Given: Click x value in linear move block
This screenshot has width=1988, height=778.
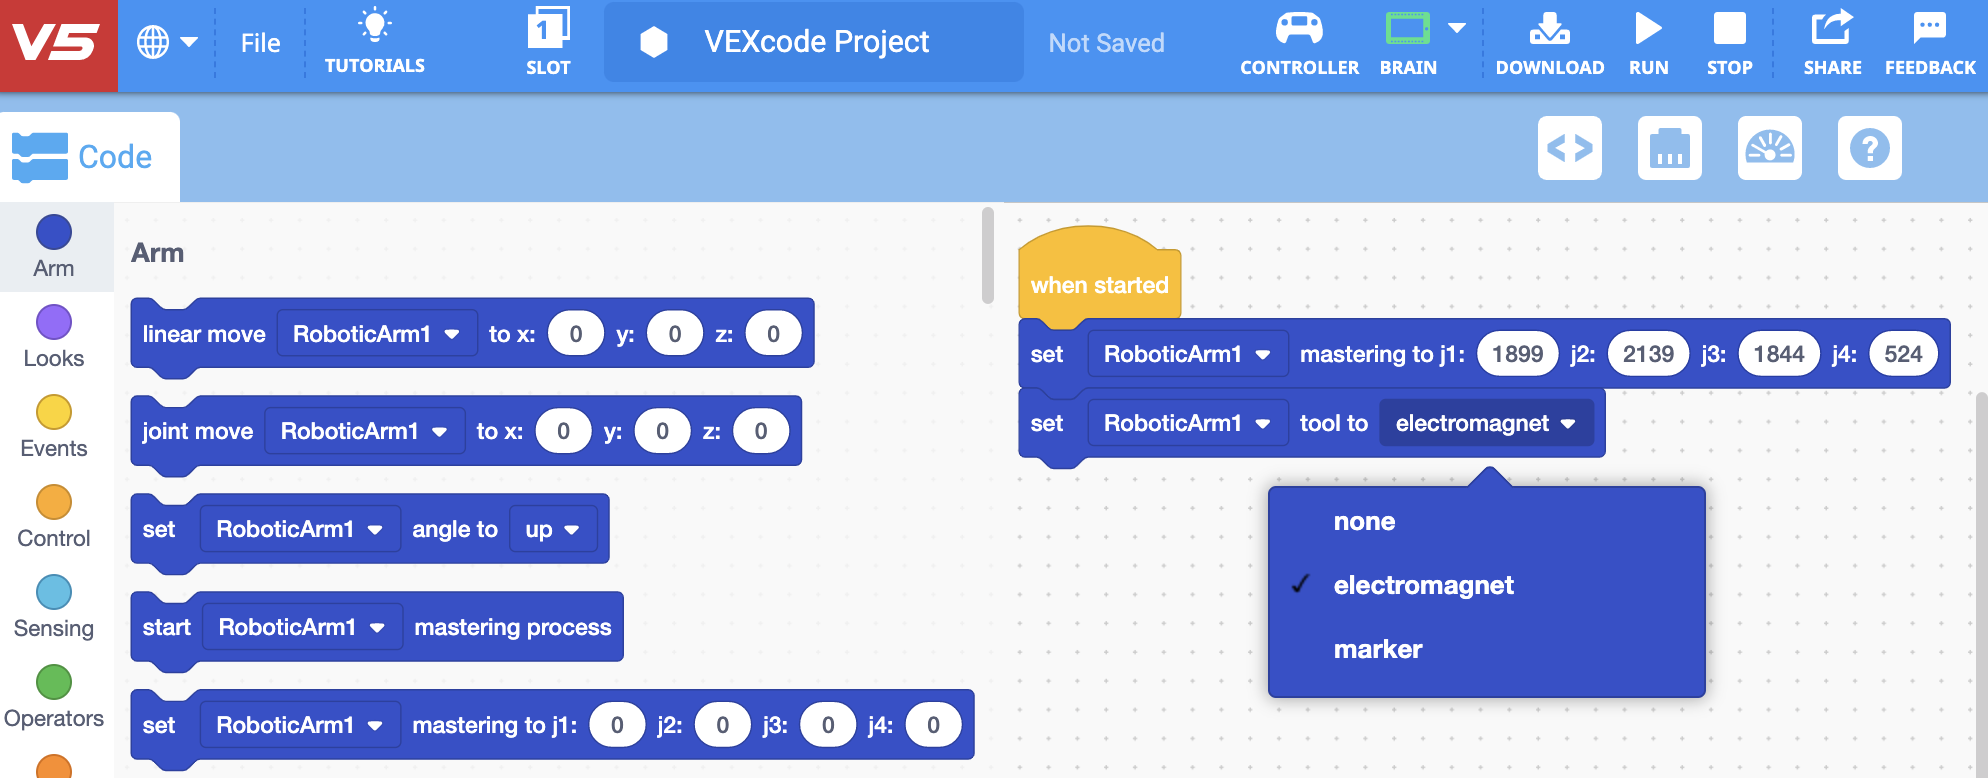Looking at the screenshot, I should click(x=576, y=334).
